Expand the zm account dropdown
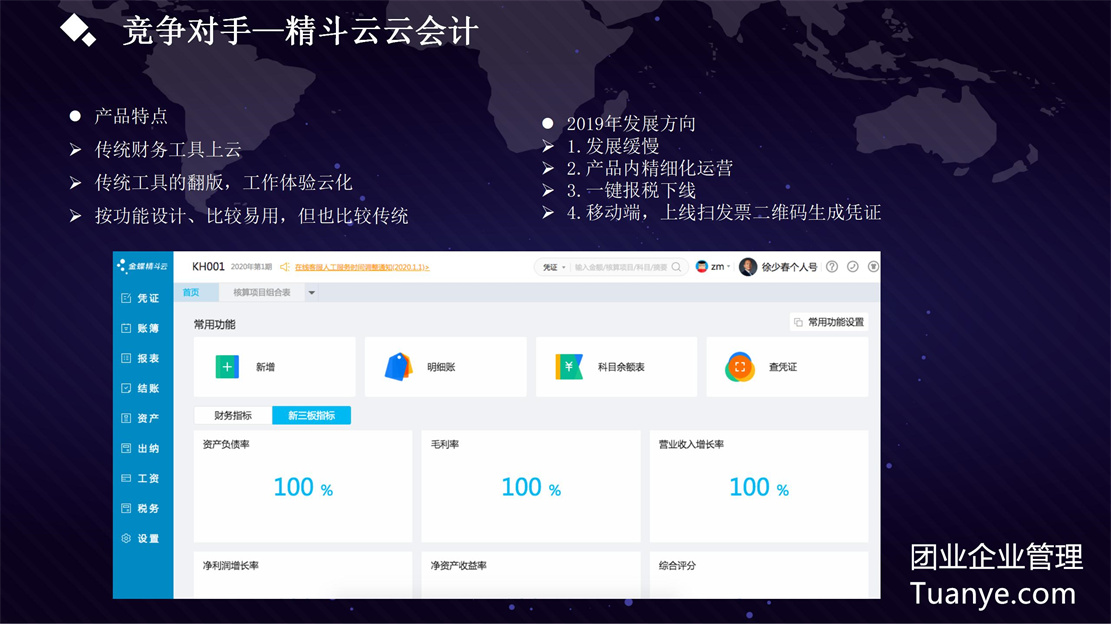The width and height of the screenshot is (1111, 624). point(728,267)
